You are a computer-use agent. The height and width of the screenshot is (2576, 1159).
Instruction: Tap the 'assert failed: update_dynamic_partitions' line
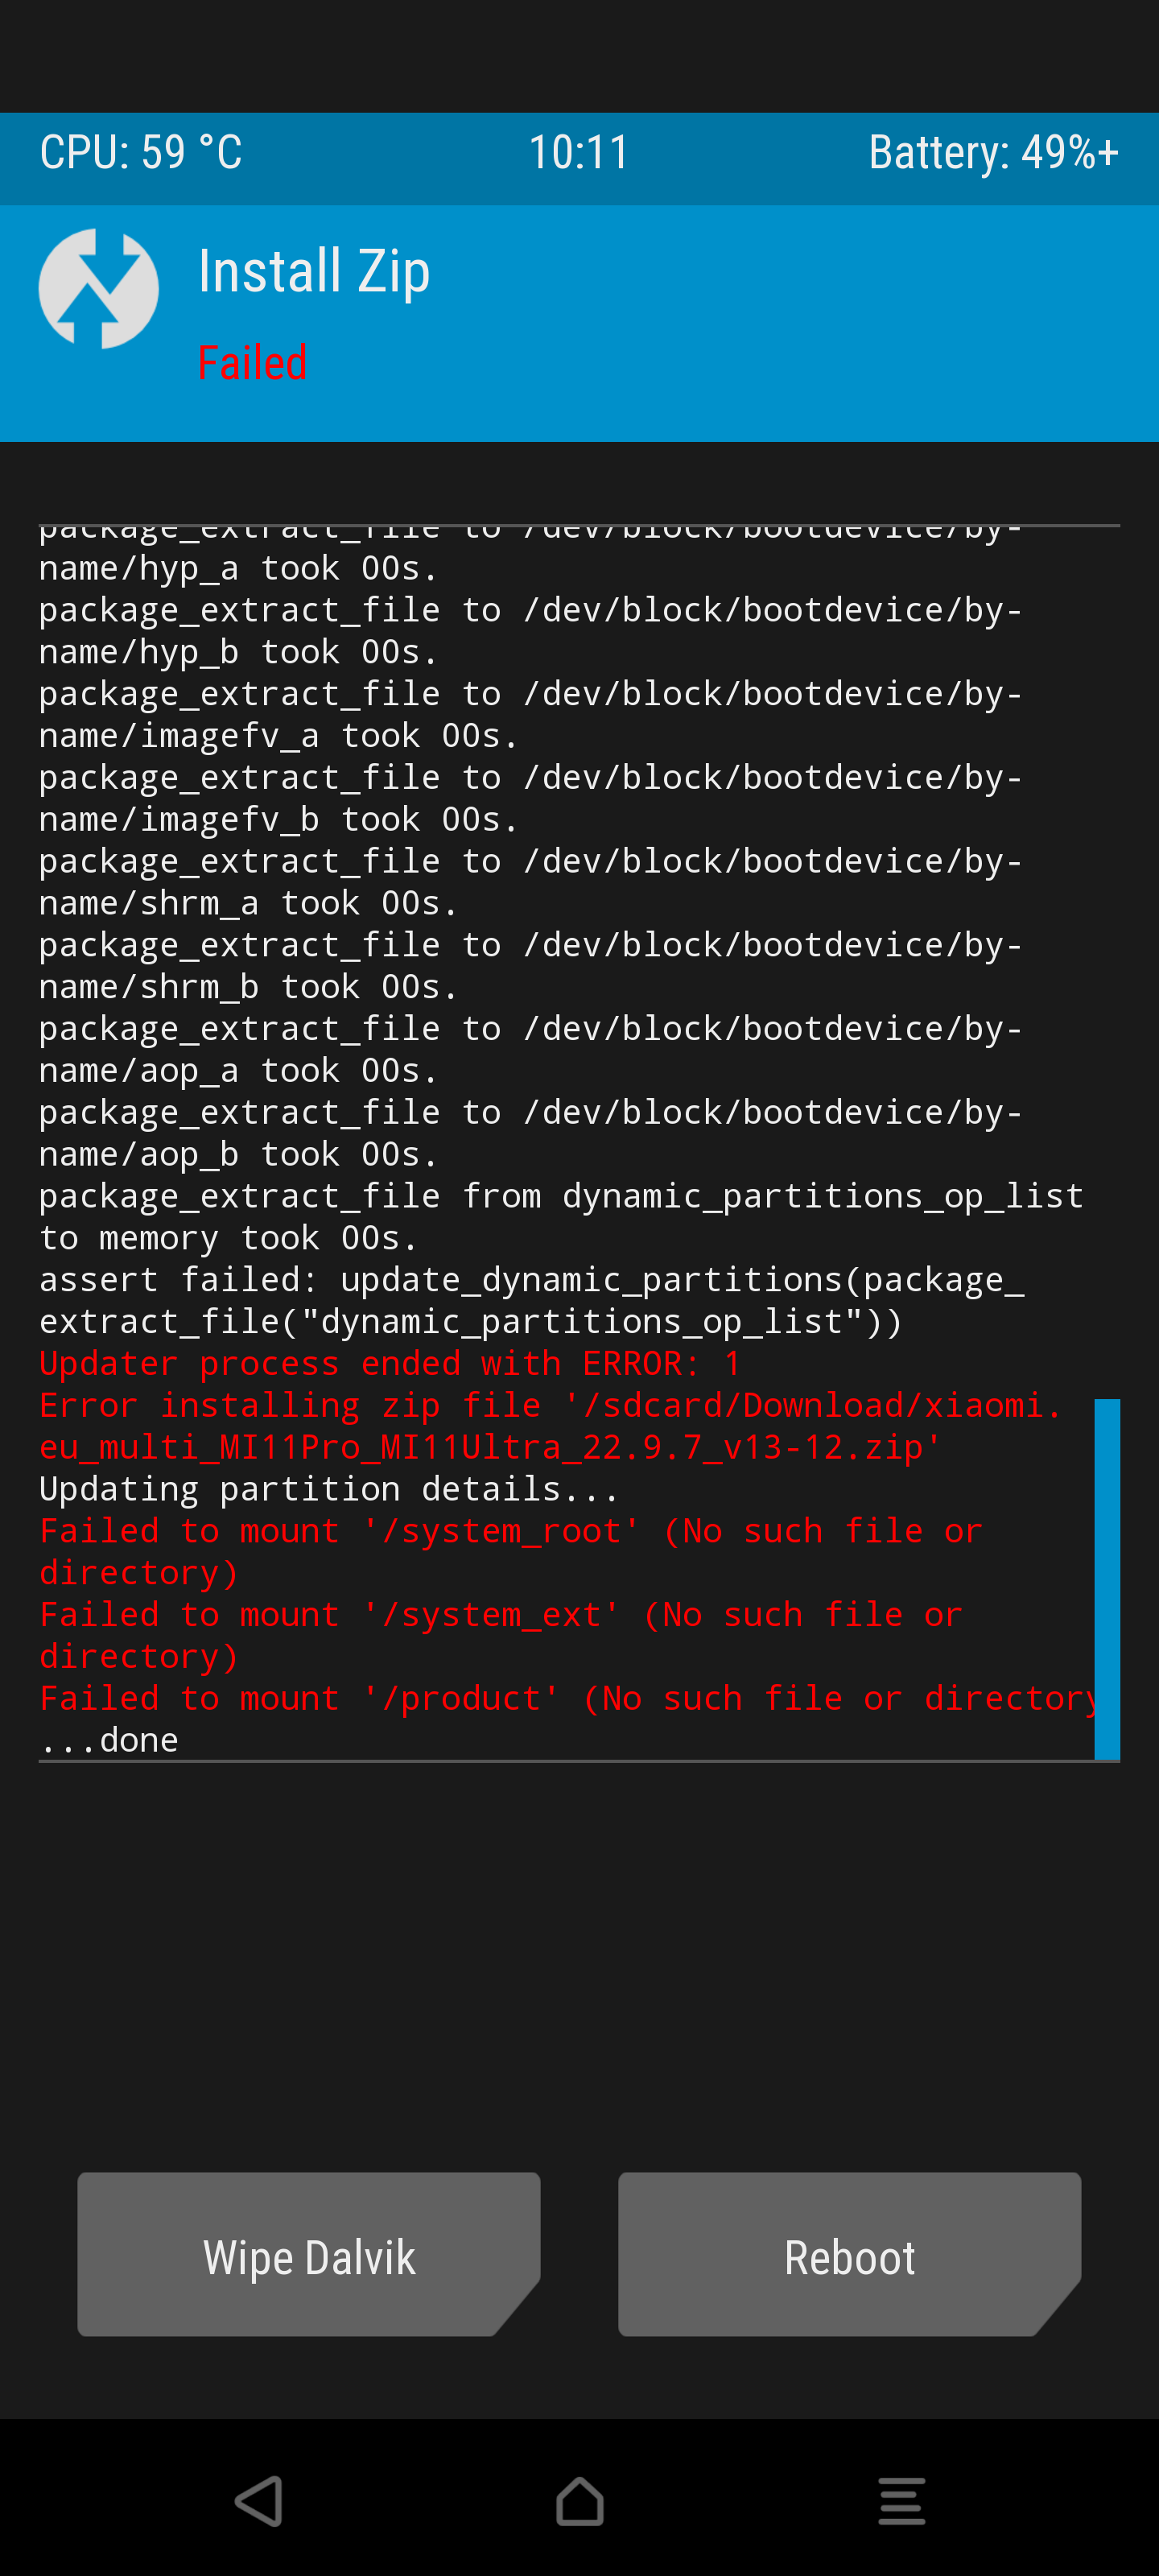pyautogui.click(x=532, y=1301)
